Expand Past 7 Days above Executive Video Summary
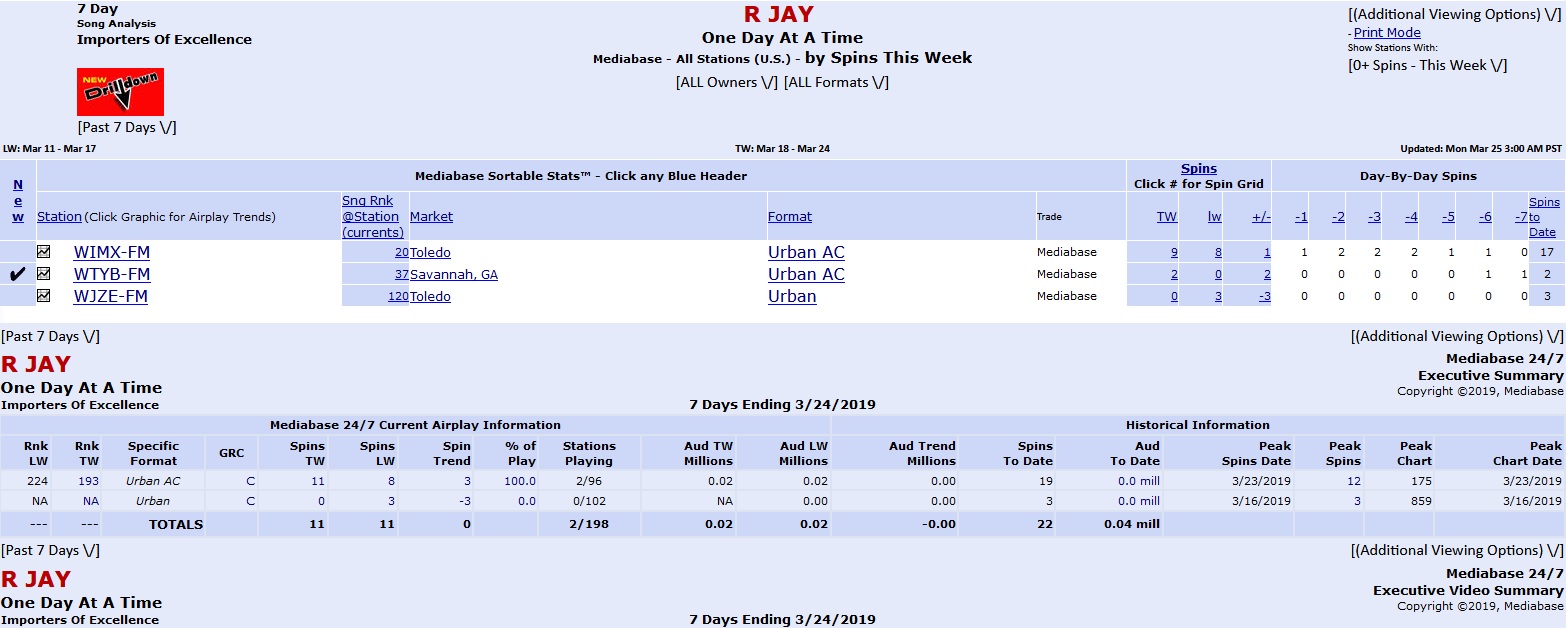Image resolution: width=1566 pixels, height=628 pixels. tap(50, 550)
